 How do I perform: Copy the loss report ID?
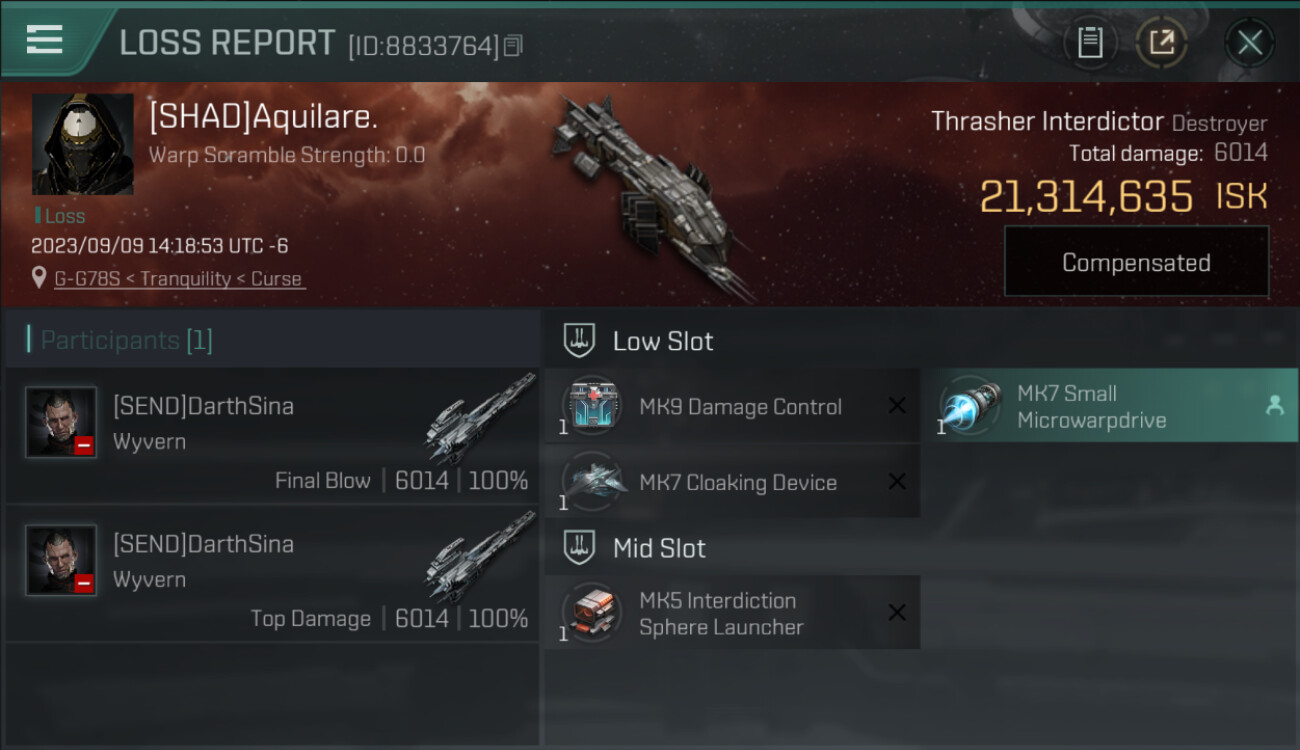click(513, 46)
